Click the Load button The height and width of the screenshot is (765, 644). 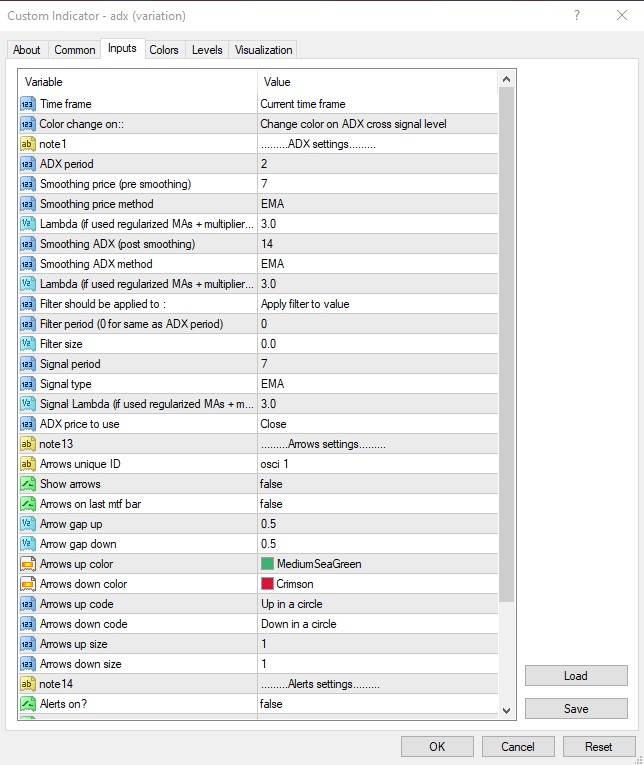576,676
